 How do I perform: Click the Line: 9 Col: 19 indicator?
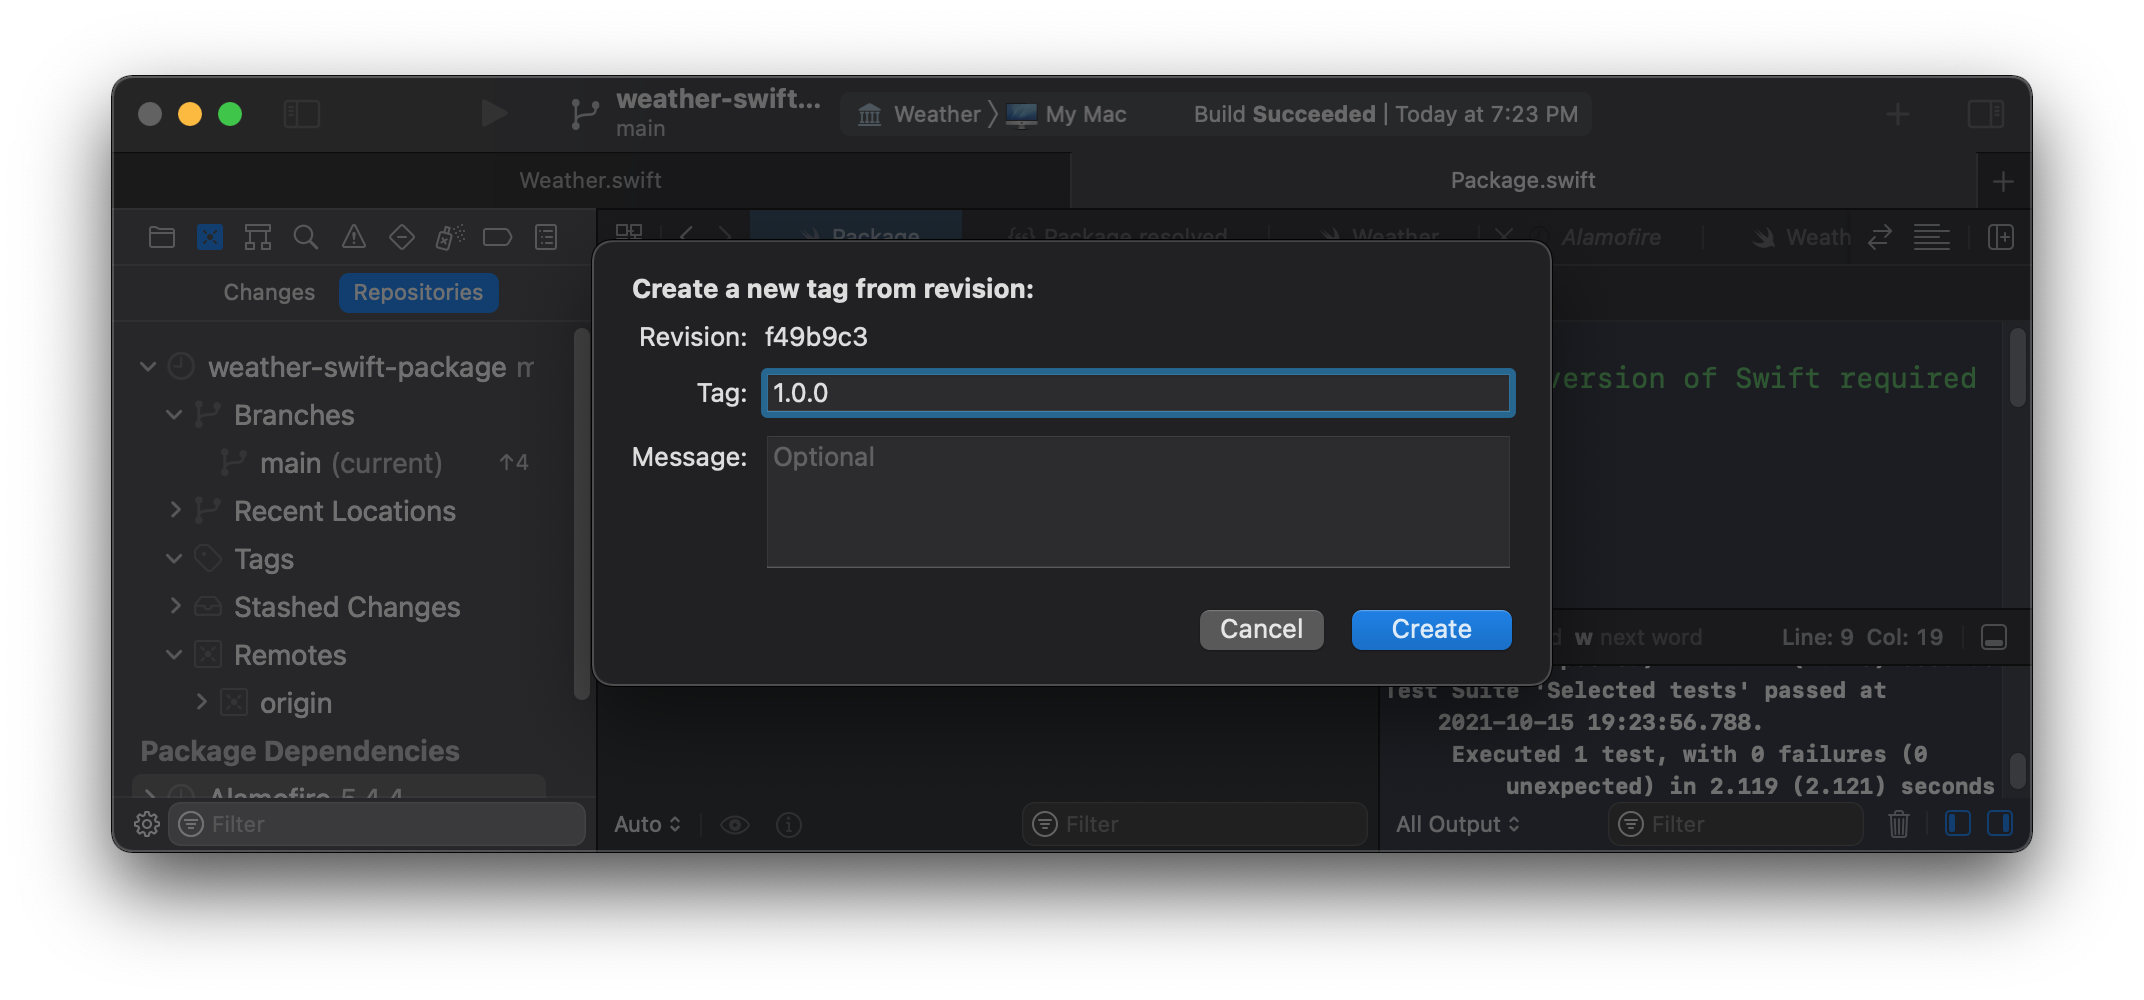pyautogui.click(x=1862, y=637)
